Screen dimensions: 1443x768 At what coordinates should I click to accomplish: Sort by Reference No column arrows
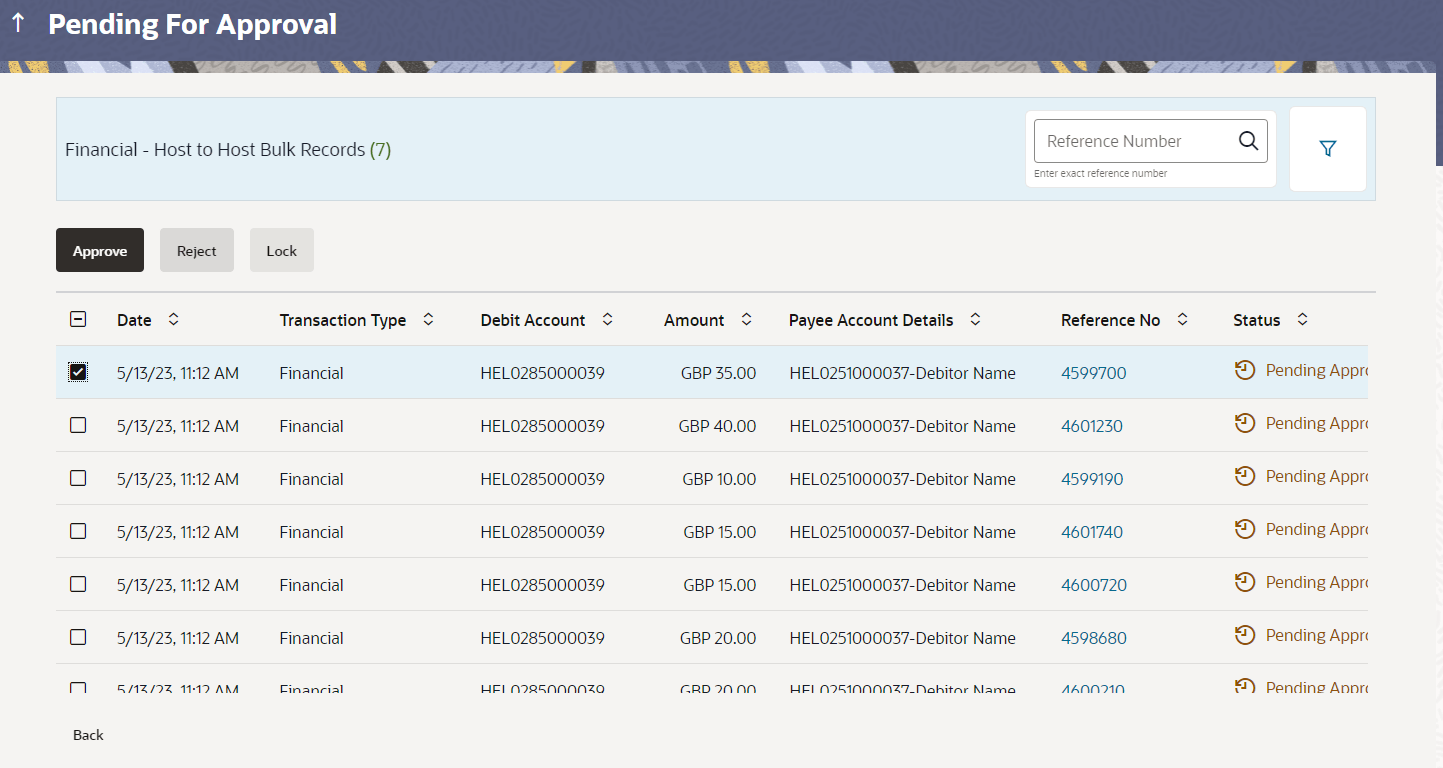pyautogui.click(x=1182, y=320)
